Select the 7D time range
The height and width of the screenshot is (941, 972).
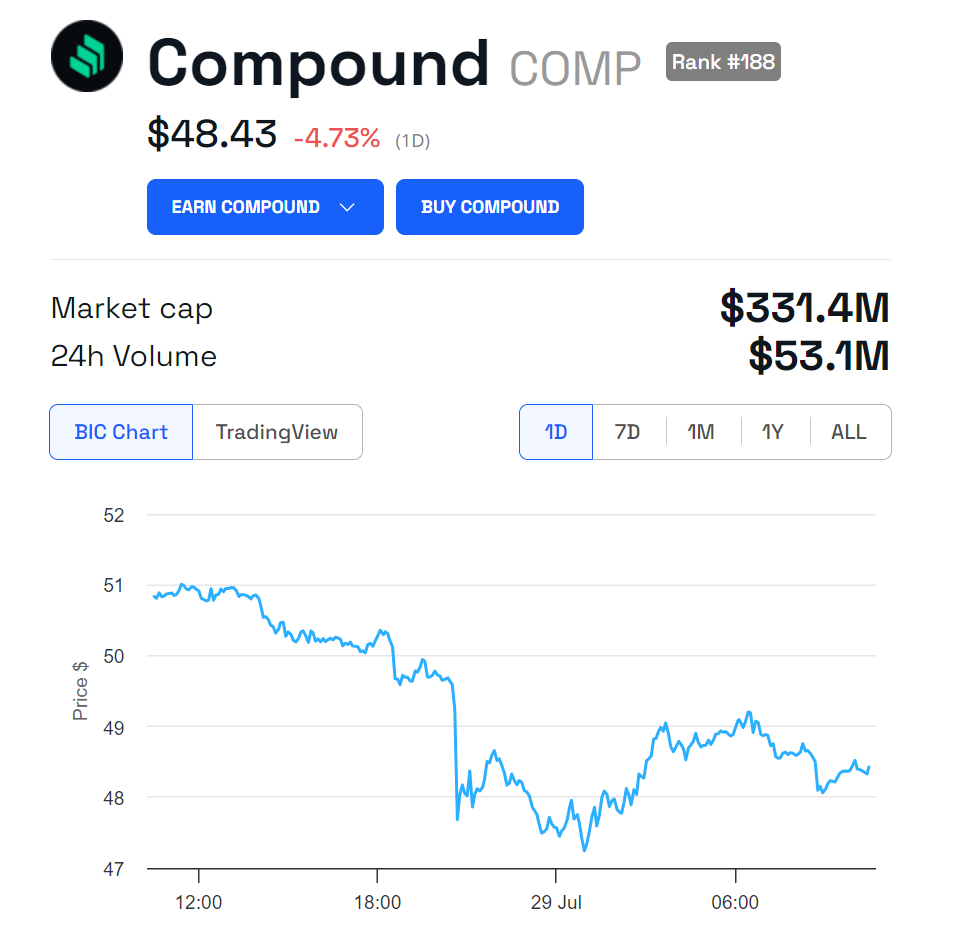628,432
